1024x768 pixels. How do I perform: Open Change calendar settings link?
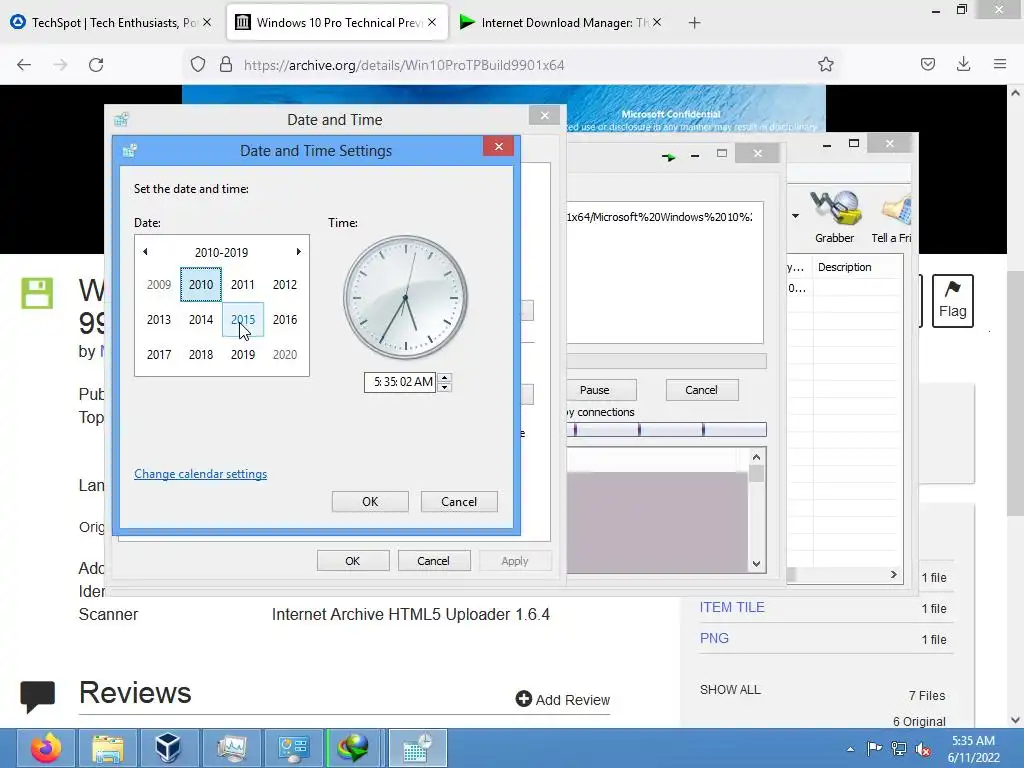pyautogui.click(x=200, y=474)
